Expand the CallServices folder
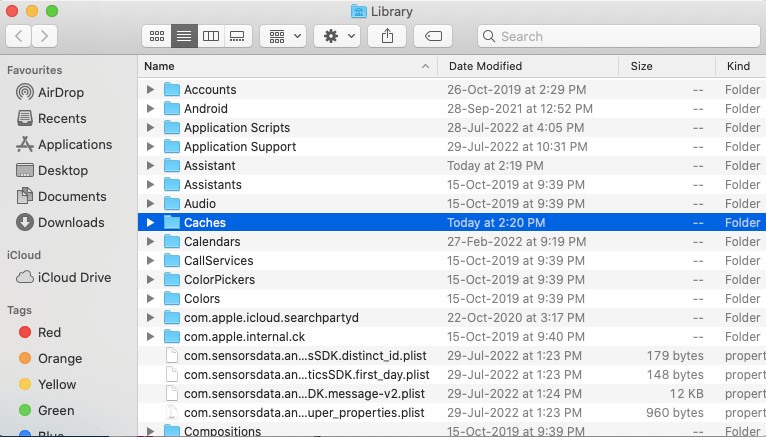Viewport: 766px width, 437px height. [x=150, y=261]
